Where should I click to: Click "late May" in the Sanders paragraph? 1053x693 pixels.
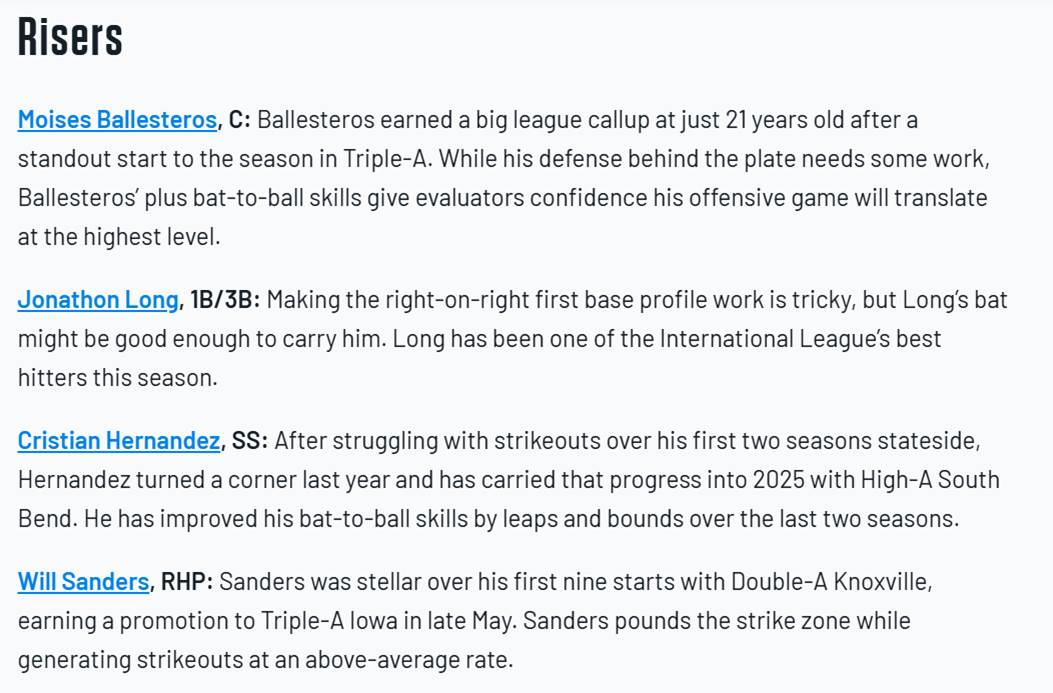pyautogui.click(x=468, y=620)
